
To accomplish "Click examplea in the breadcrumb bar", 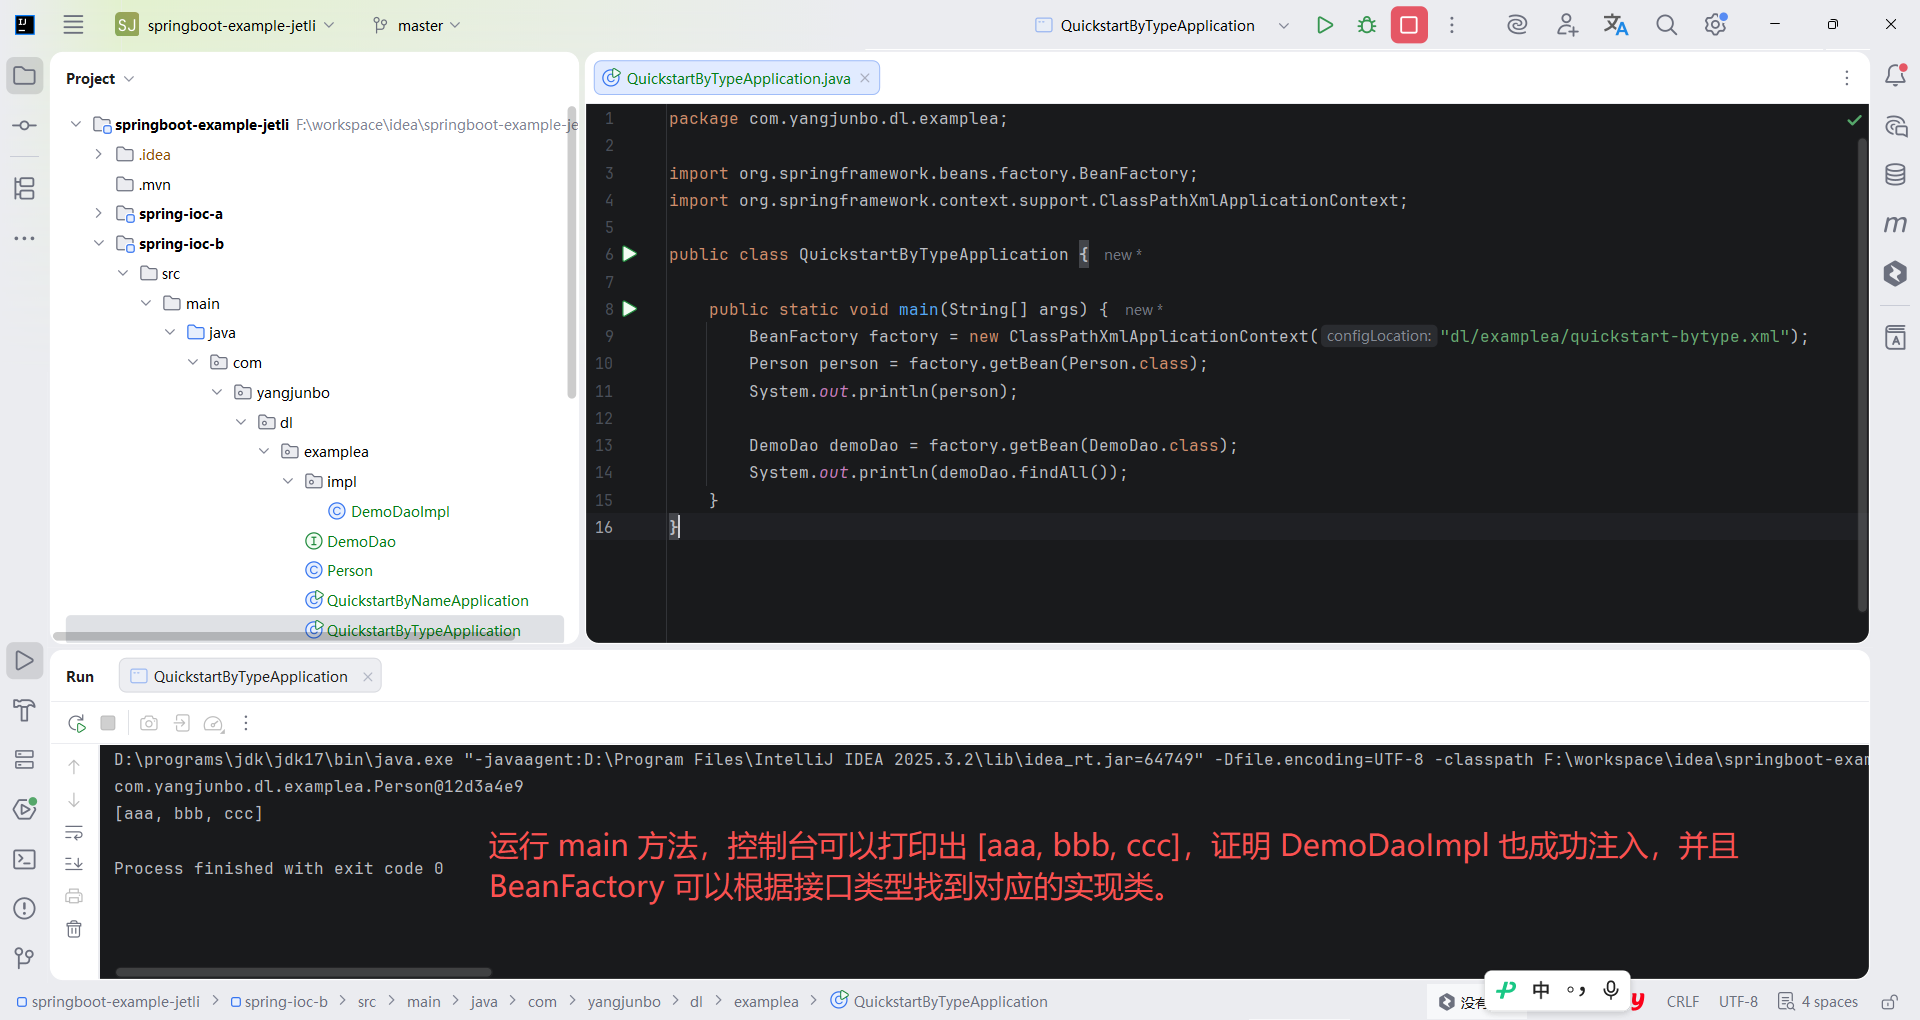I will pyautogui.click(x=766, y=1002).
